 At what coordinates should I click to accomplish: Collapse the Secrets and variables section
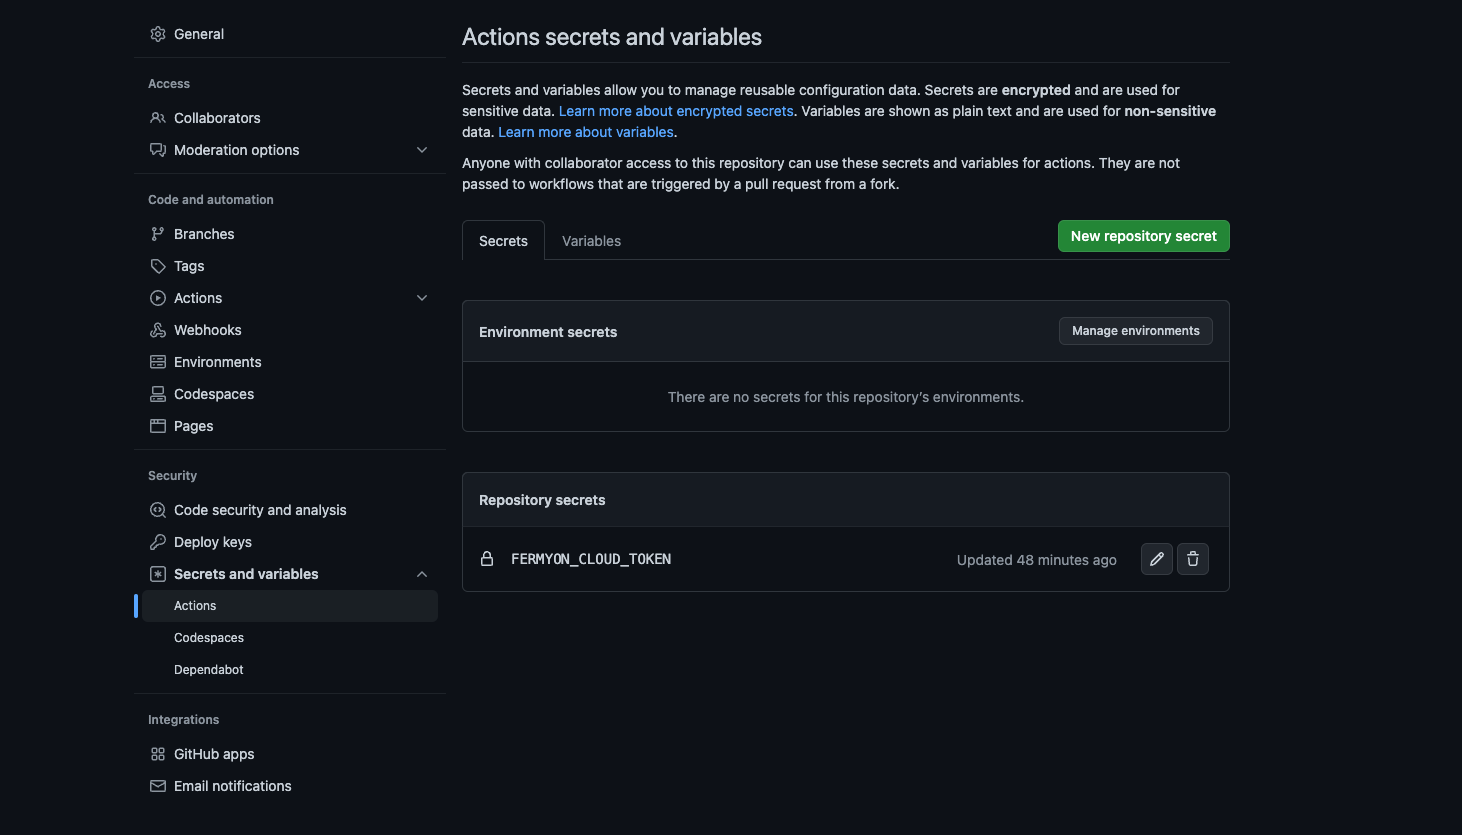click(x=422, y=573)
